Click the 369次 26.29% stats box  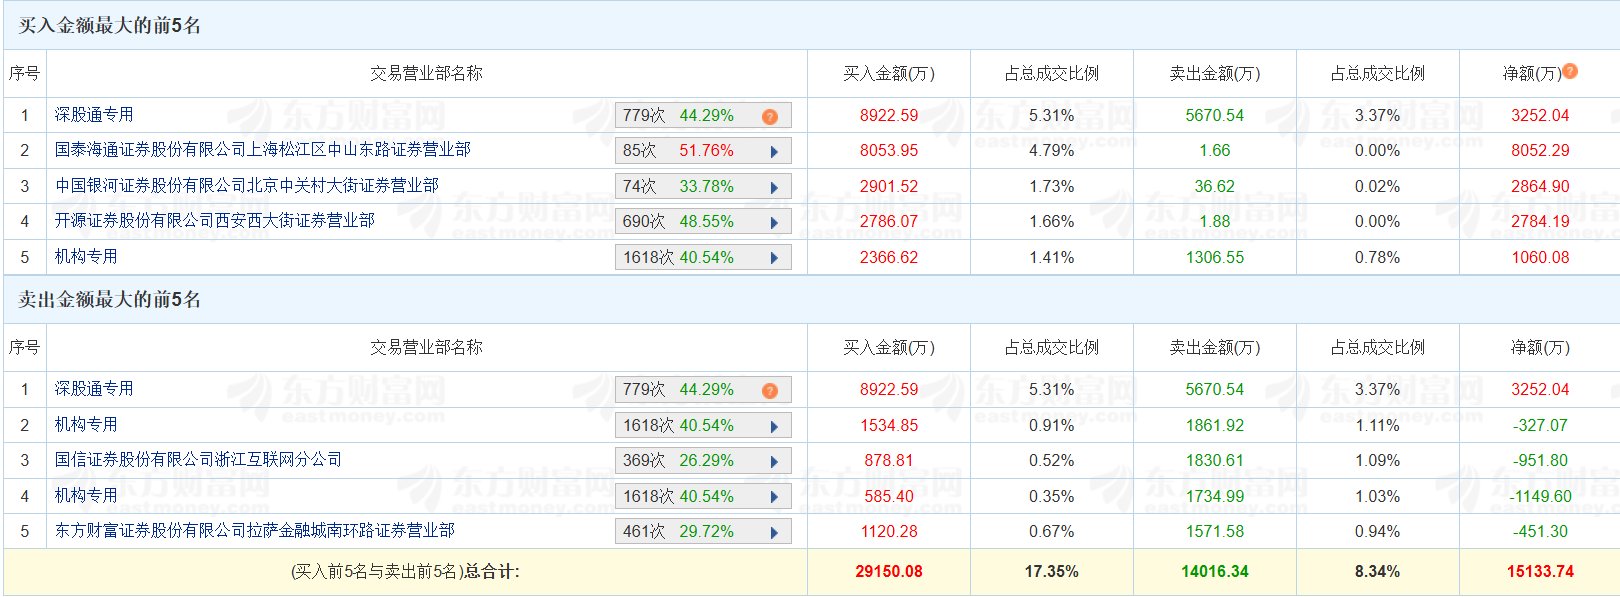[690, 461]
